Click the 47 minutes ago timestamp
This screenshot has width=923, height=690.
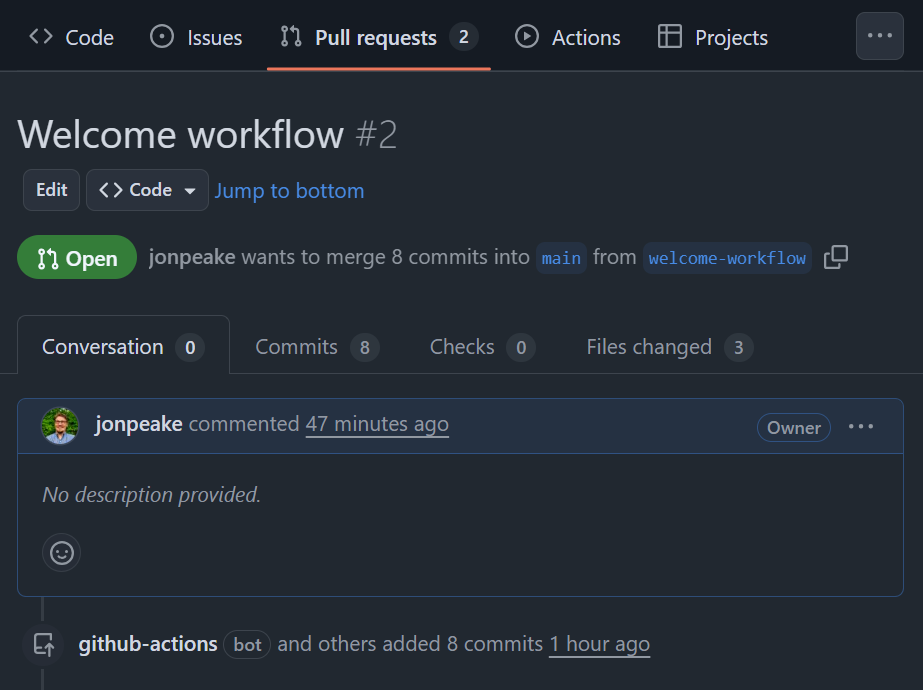377,424
